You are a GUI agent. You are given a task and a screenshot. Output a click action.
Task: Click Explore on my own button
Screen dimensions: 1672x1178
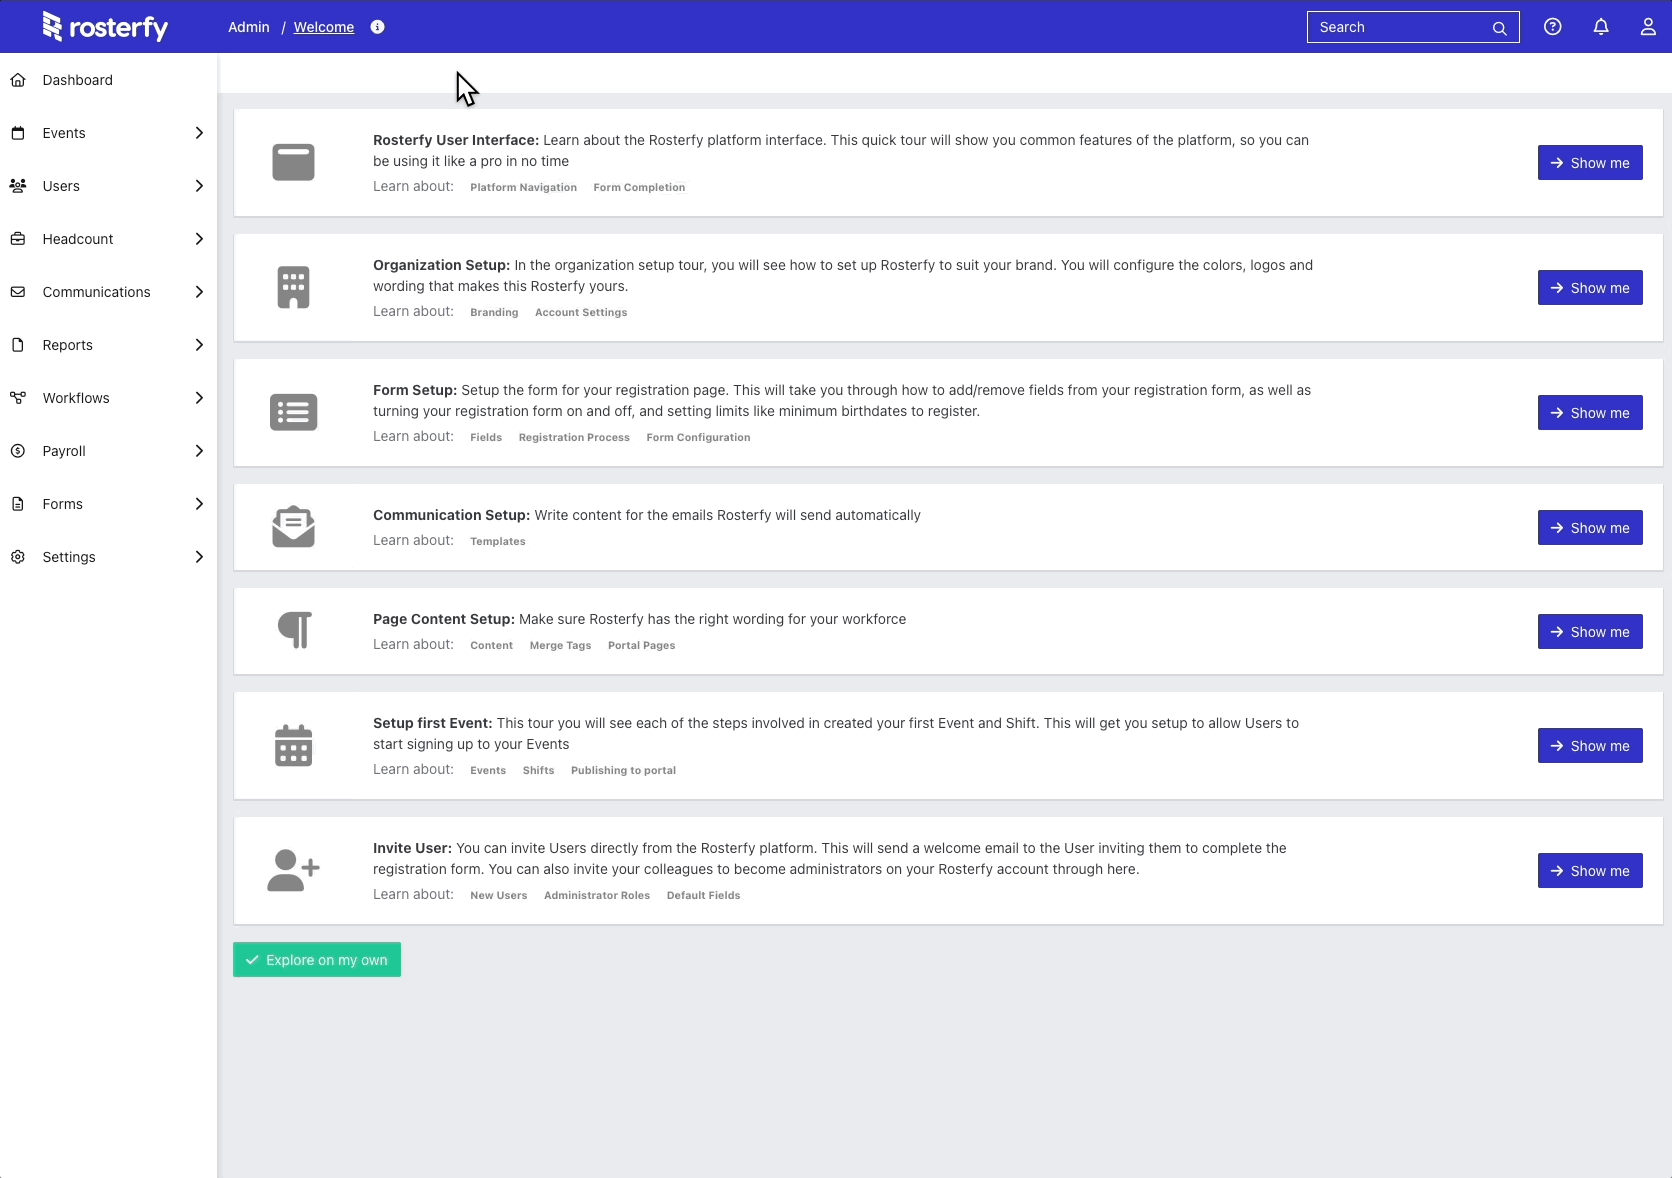coord(317,960)
